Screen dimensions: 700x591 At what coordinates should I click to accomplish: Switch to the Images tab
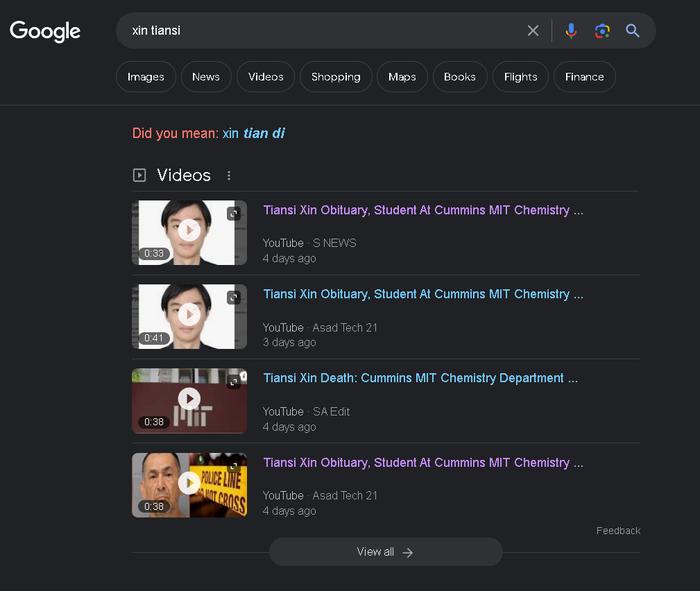click(x=146, y=77)
